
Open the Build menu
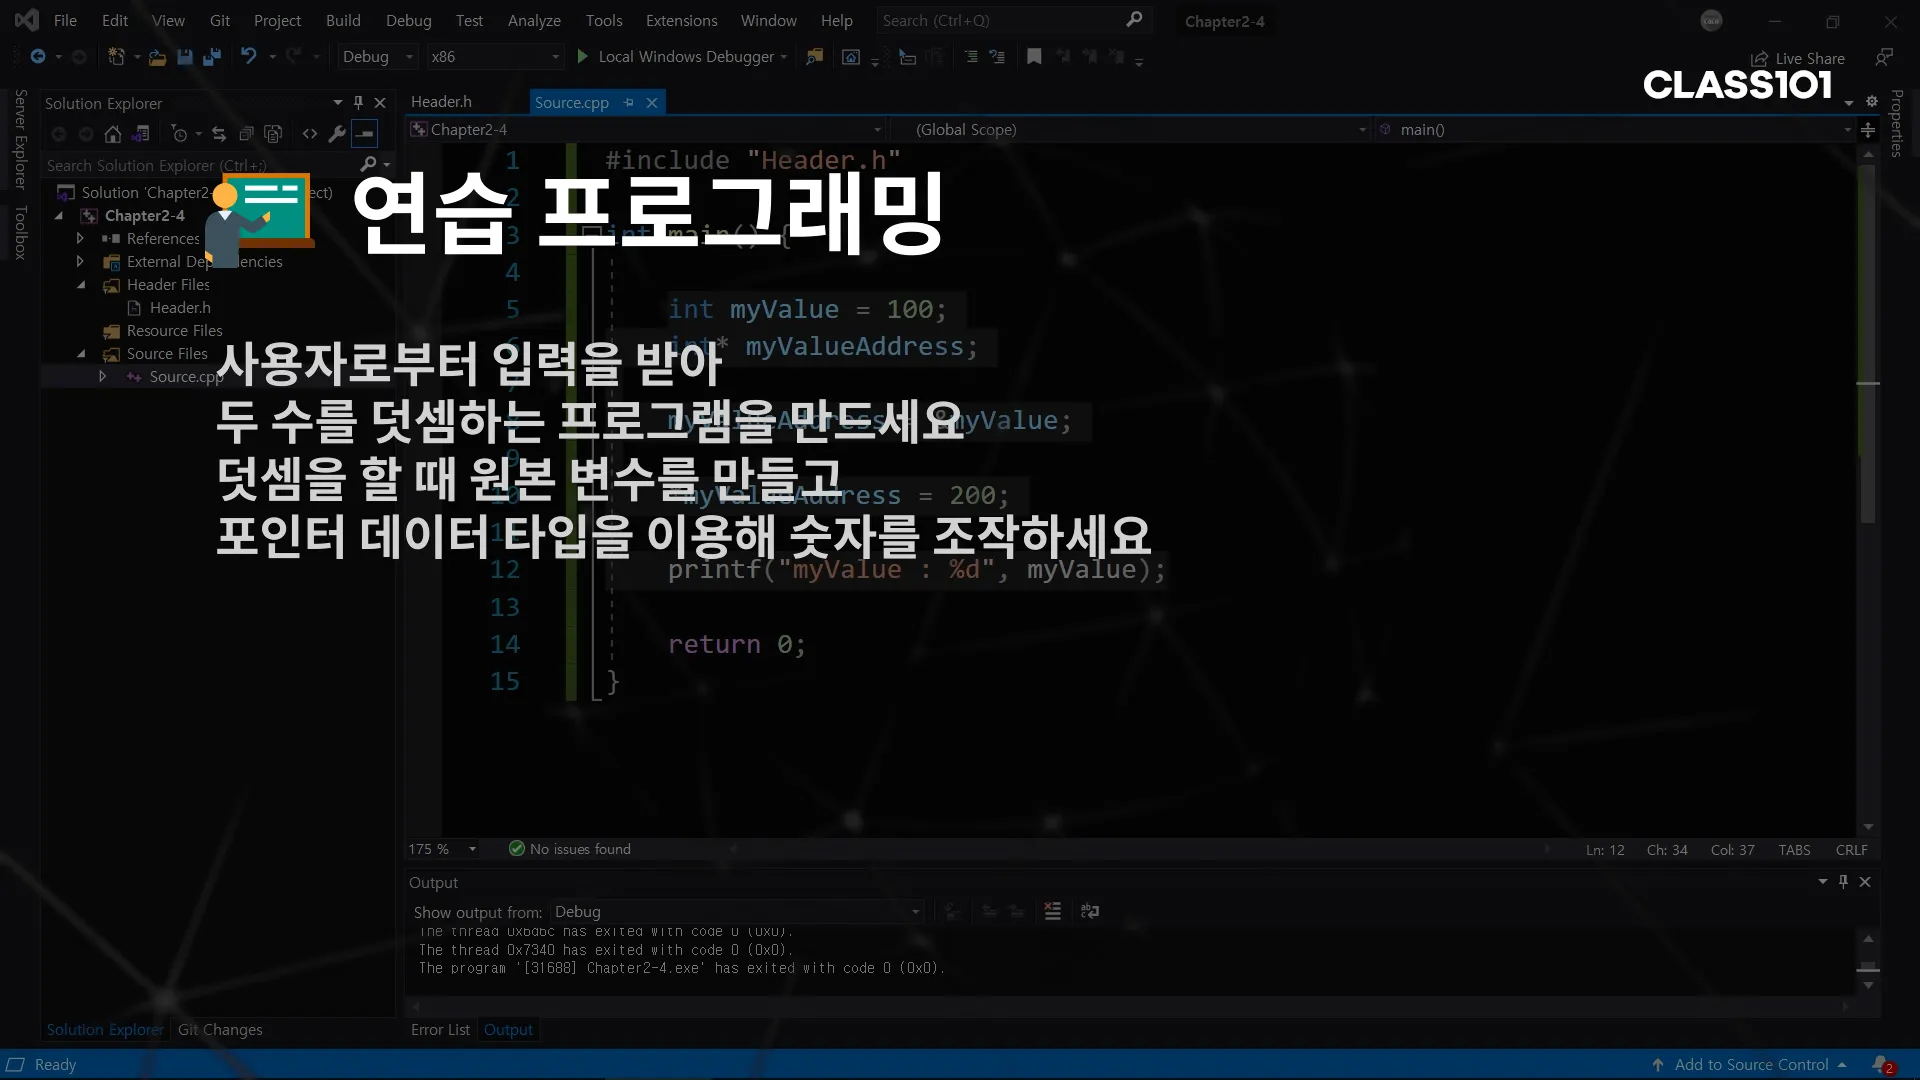click(x=342, y=20)
